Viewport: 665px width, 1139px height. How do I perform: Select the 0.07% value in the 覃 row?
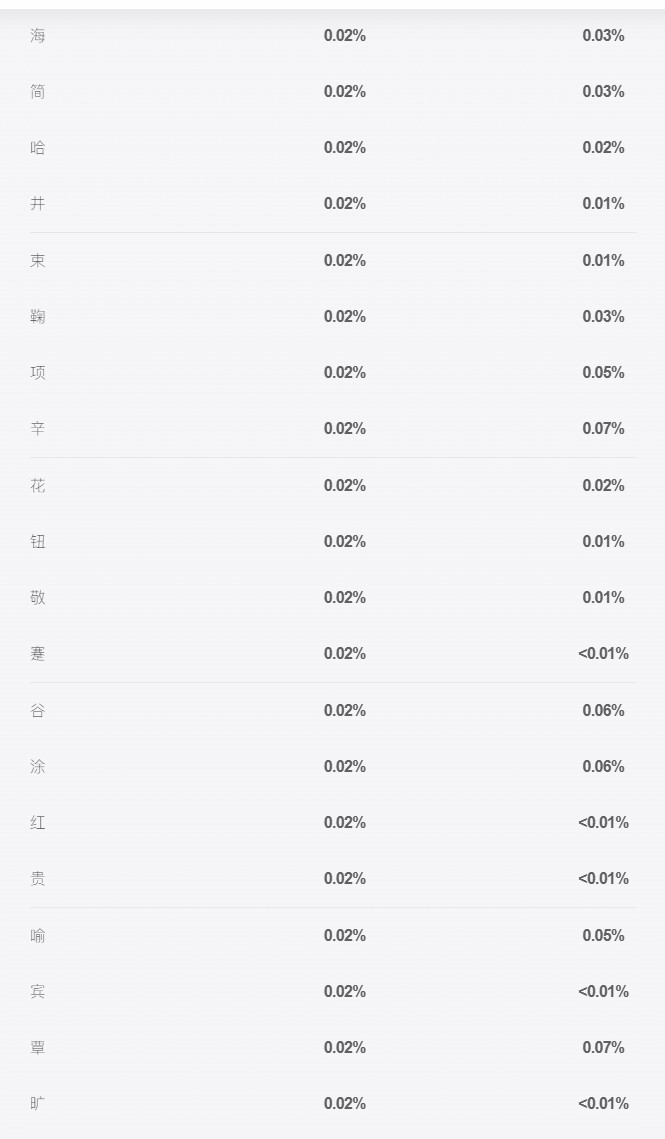coord(603,1047)
